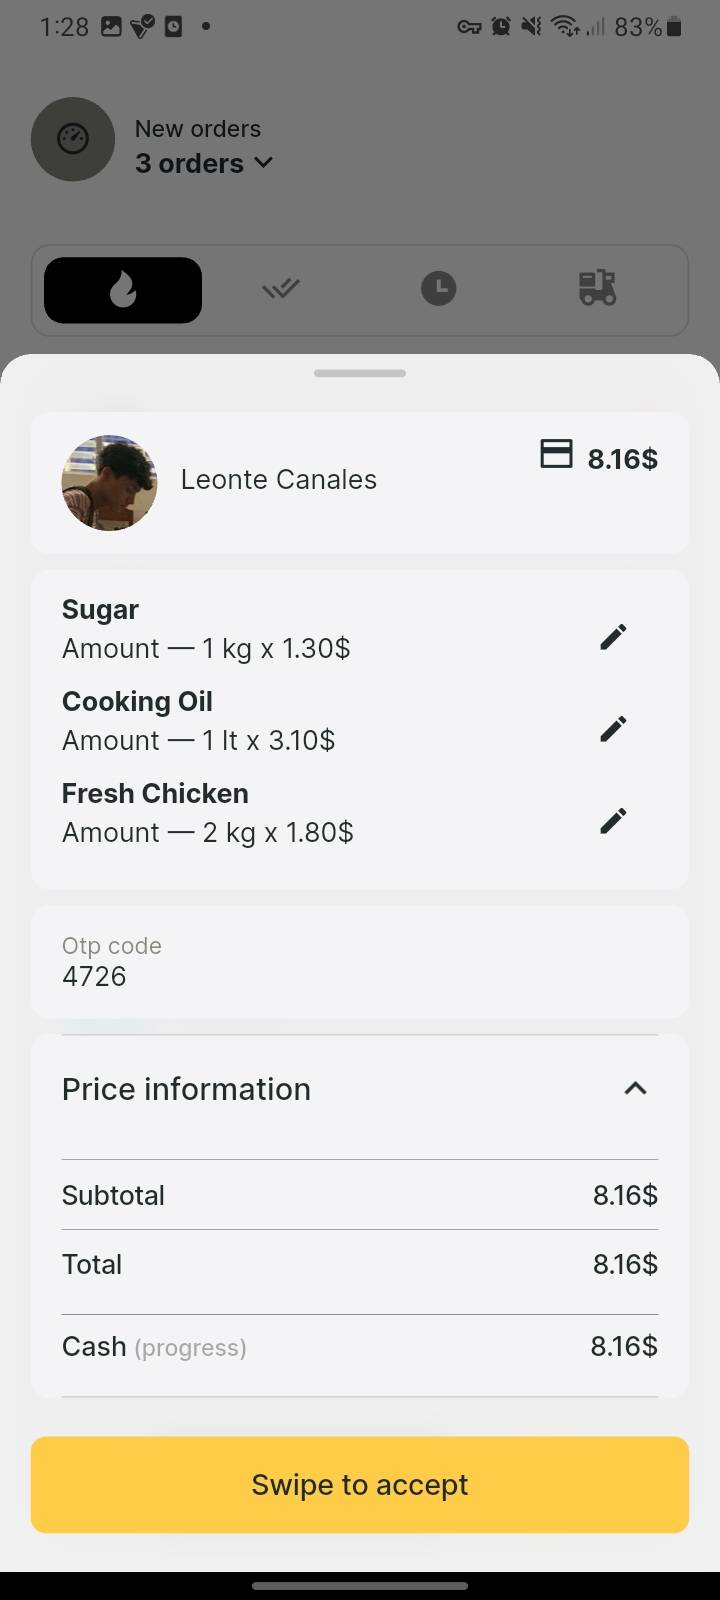Image resolution: width=720 pixels, height=1600 pixels.
Task: Tap the 8.16$ order total at top
Action: pos(622,459)
